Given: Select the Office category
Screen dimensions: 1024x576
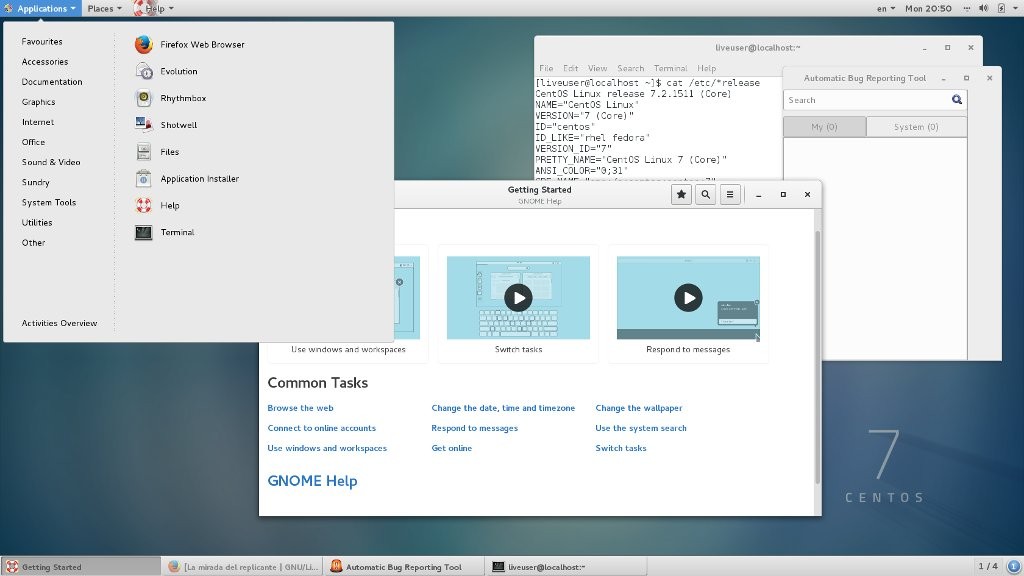Looking at the screenshot, I should (33, 142).
